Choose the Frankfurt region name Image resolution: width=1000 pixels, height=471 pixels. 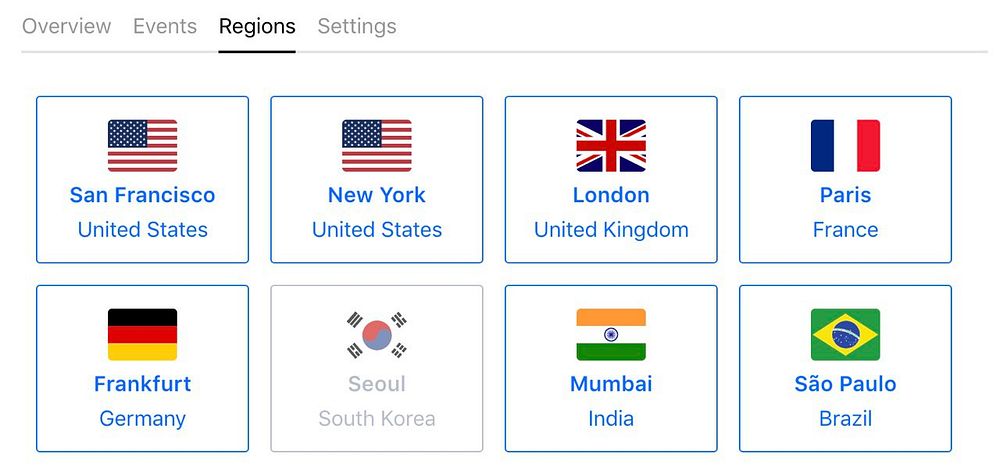(142, 384)
